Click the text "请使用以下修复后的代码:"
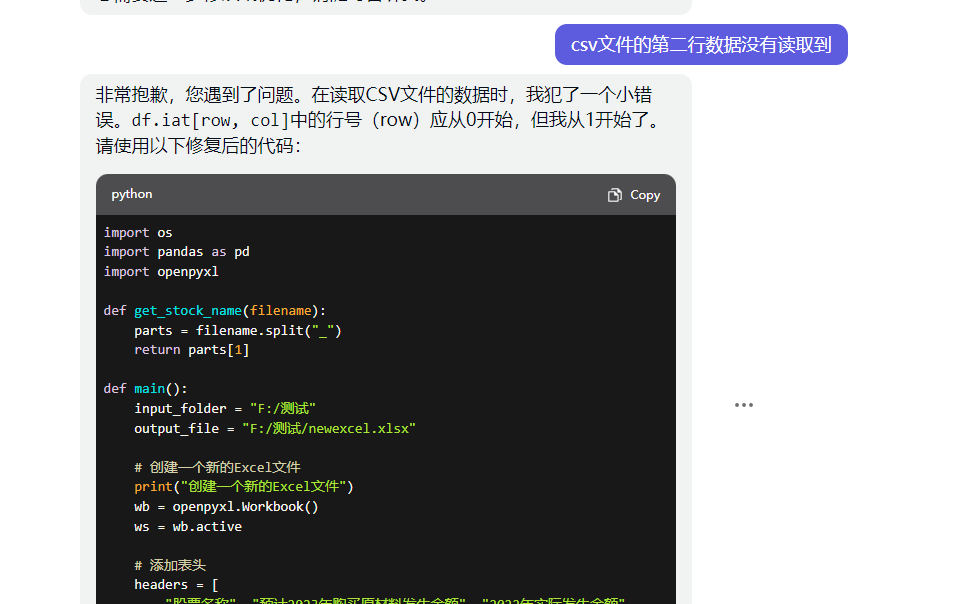The height and width of the screenshot is (604, 975). 198,146
